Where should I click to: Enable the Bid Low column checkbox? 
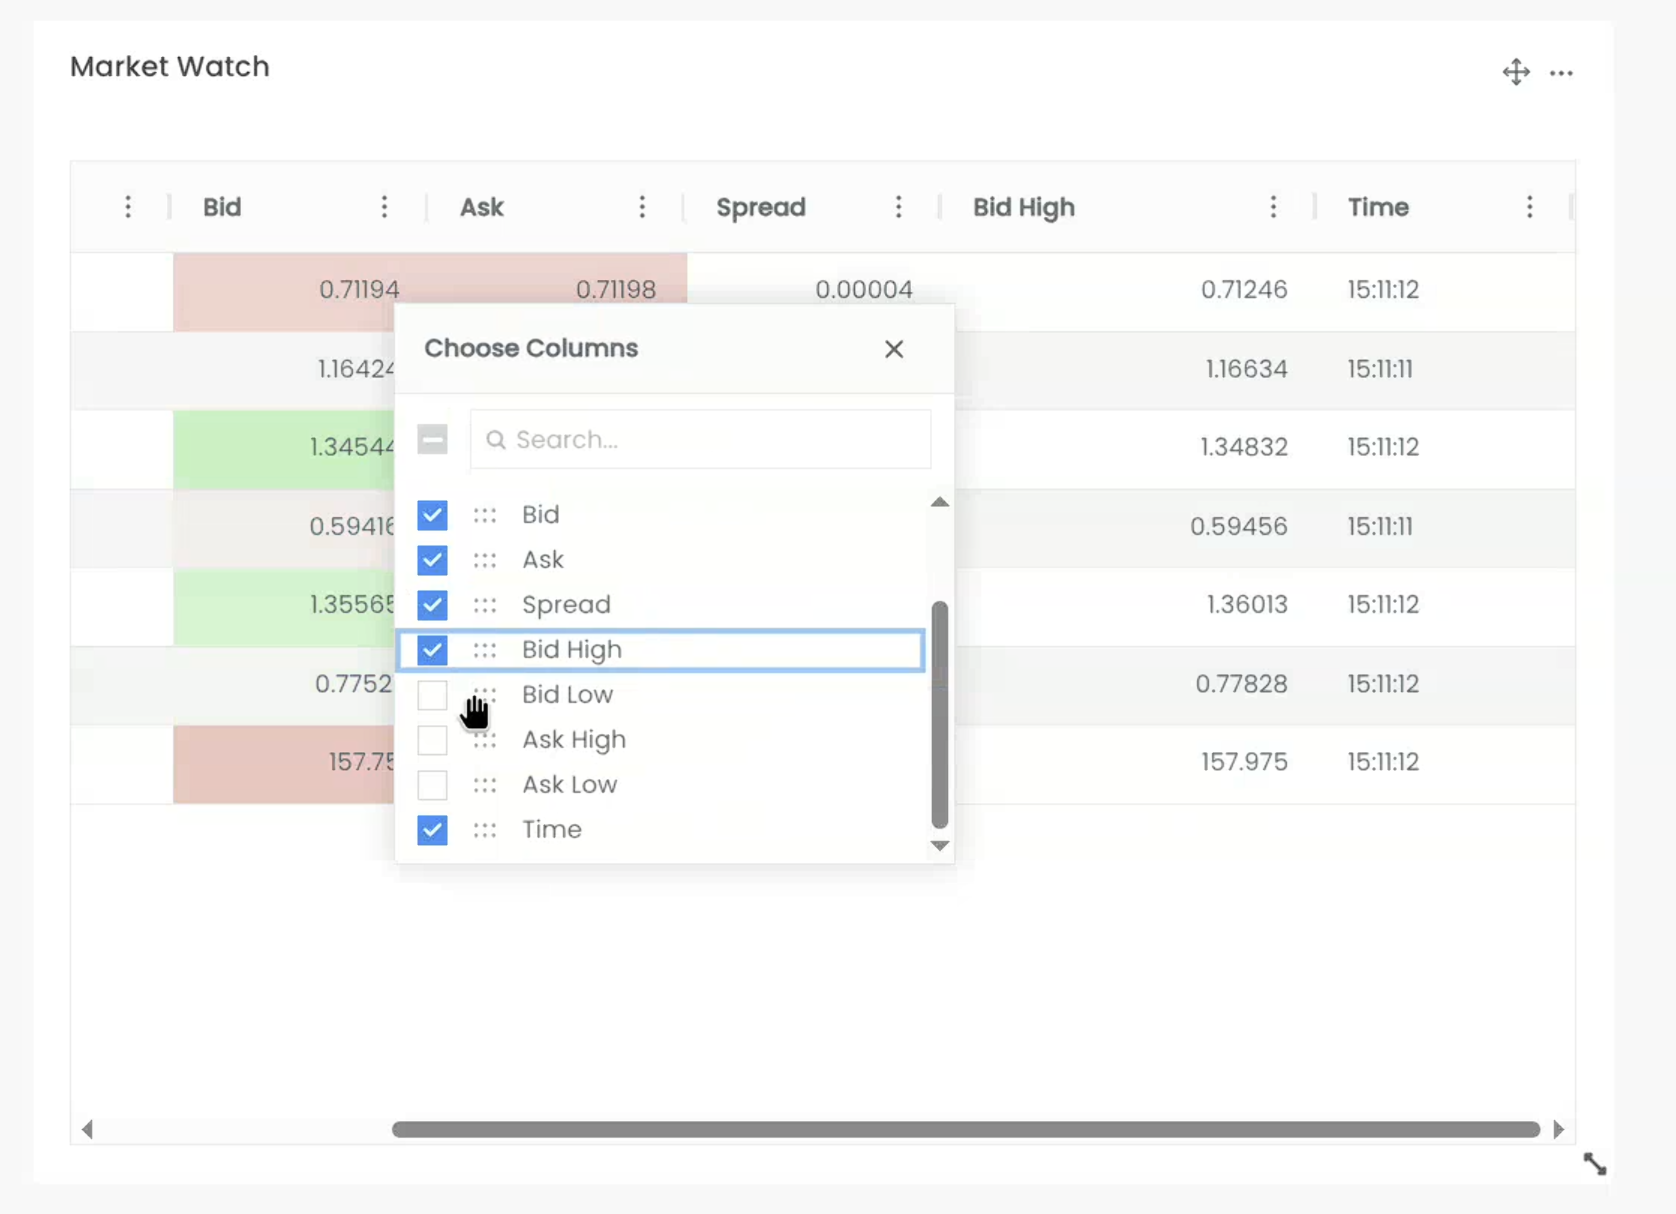(432, 695)
